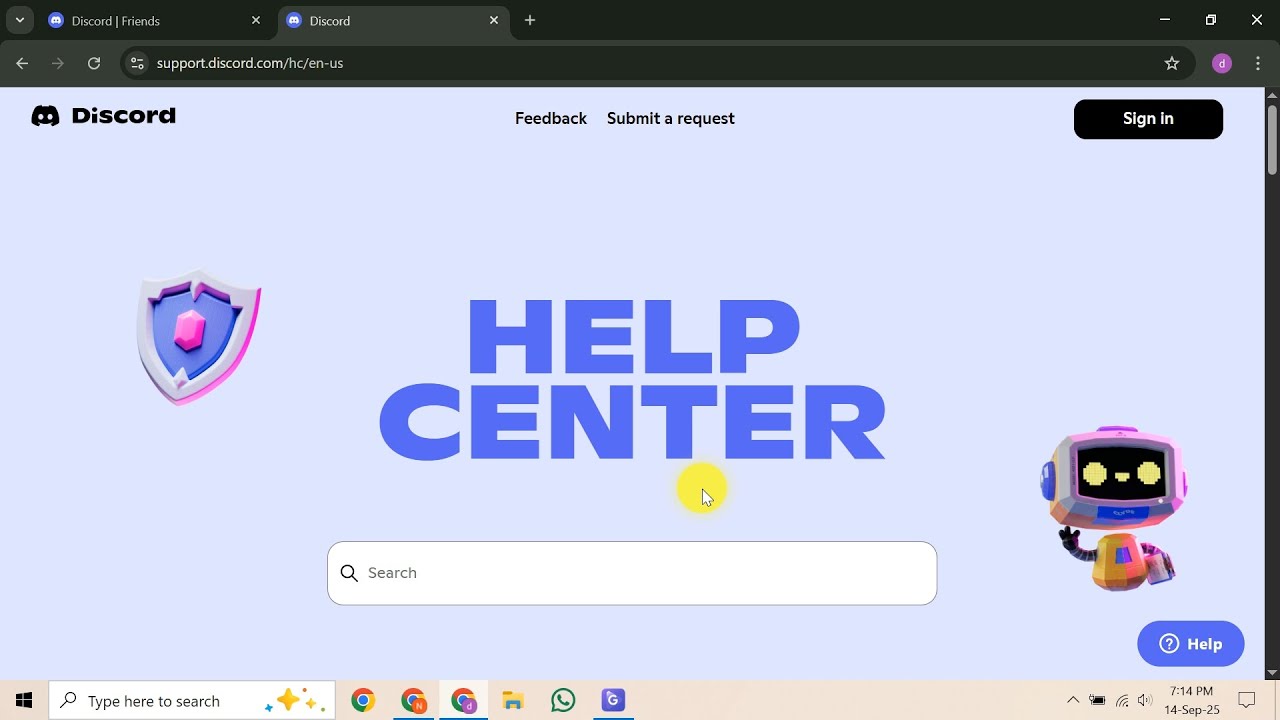Click the address bar URL
The height and width of the screenshot is (720, 1280).
click(x=250, y=63)
